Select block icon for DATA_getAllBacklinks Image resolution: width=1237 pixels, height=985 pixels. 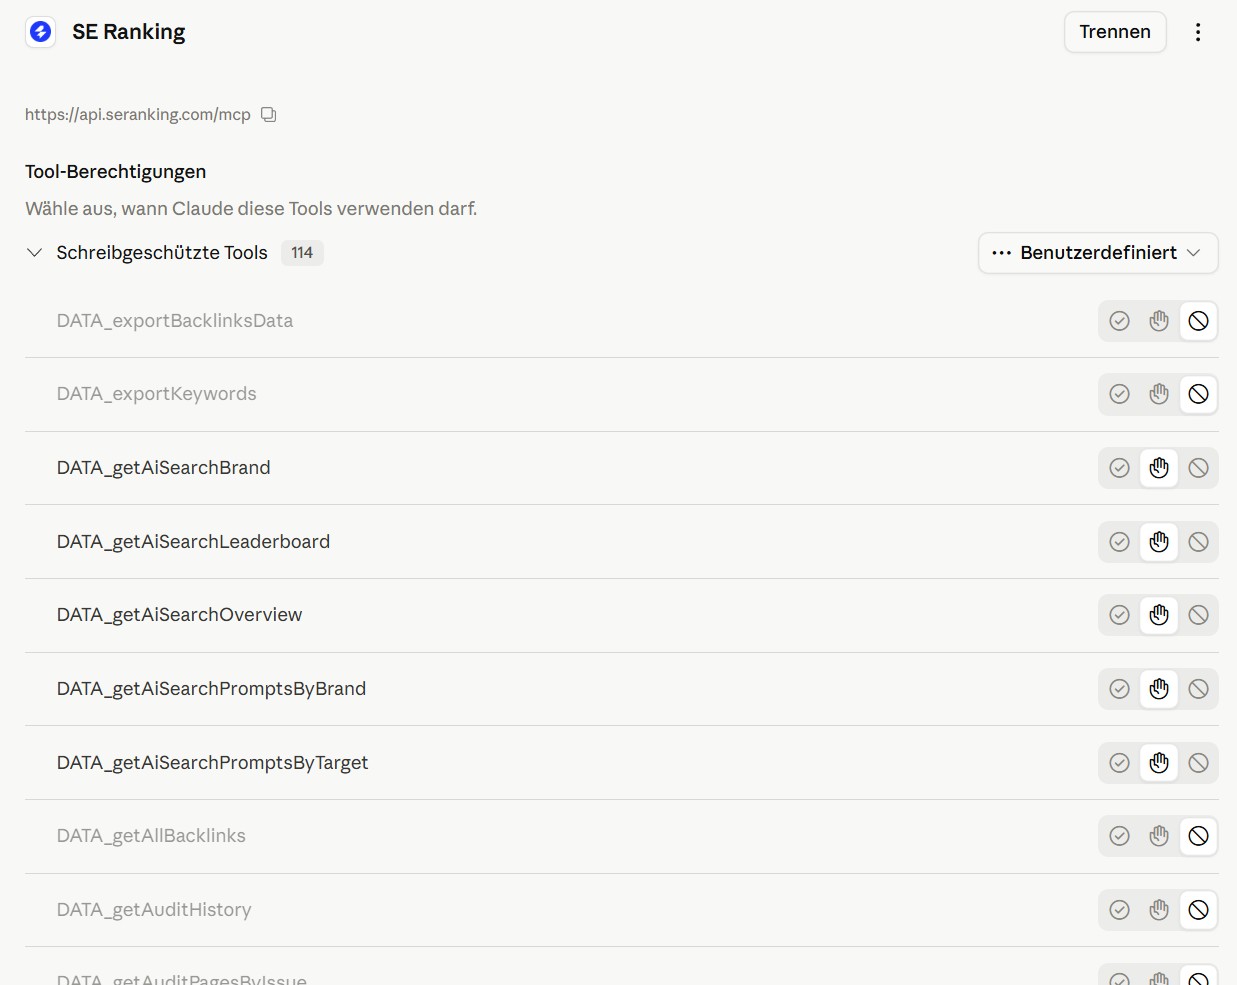[1198, 836]
